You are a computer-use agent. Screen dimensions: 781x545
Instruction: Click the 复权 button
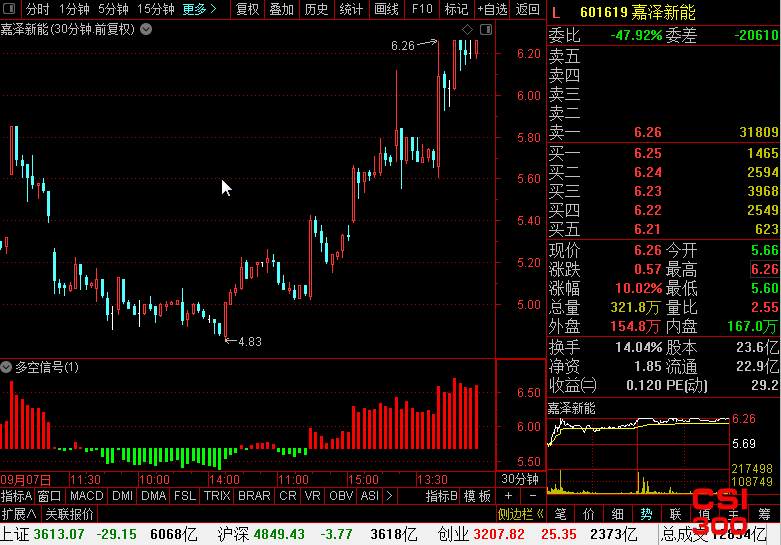point(248,9)
